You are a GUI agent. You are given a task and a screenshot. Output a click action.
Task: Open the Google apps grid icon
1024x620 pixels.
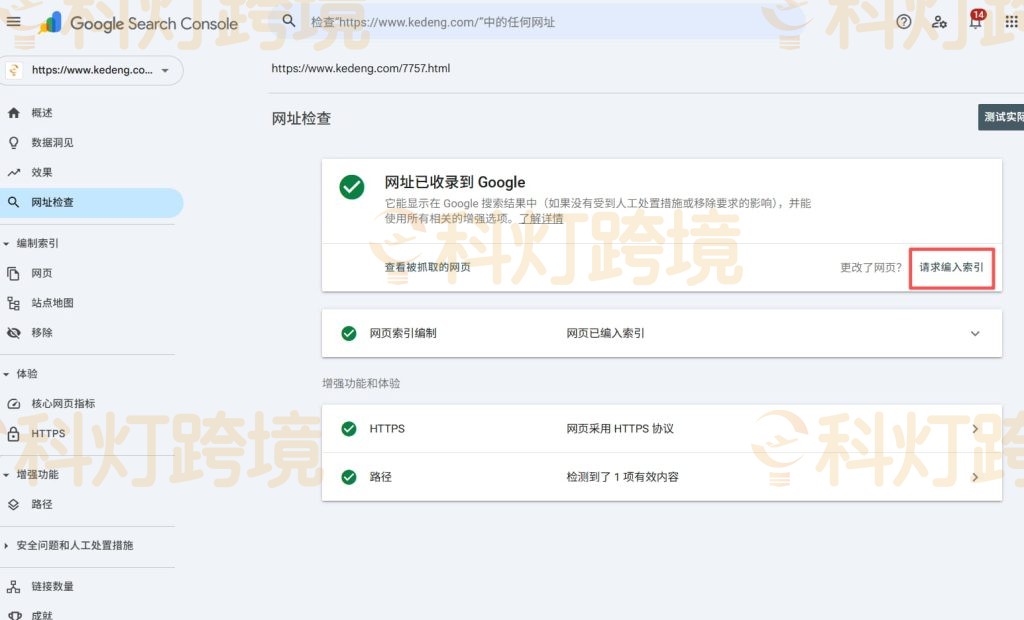pos(1012,22)
